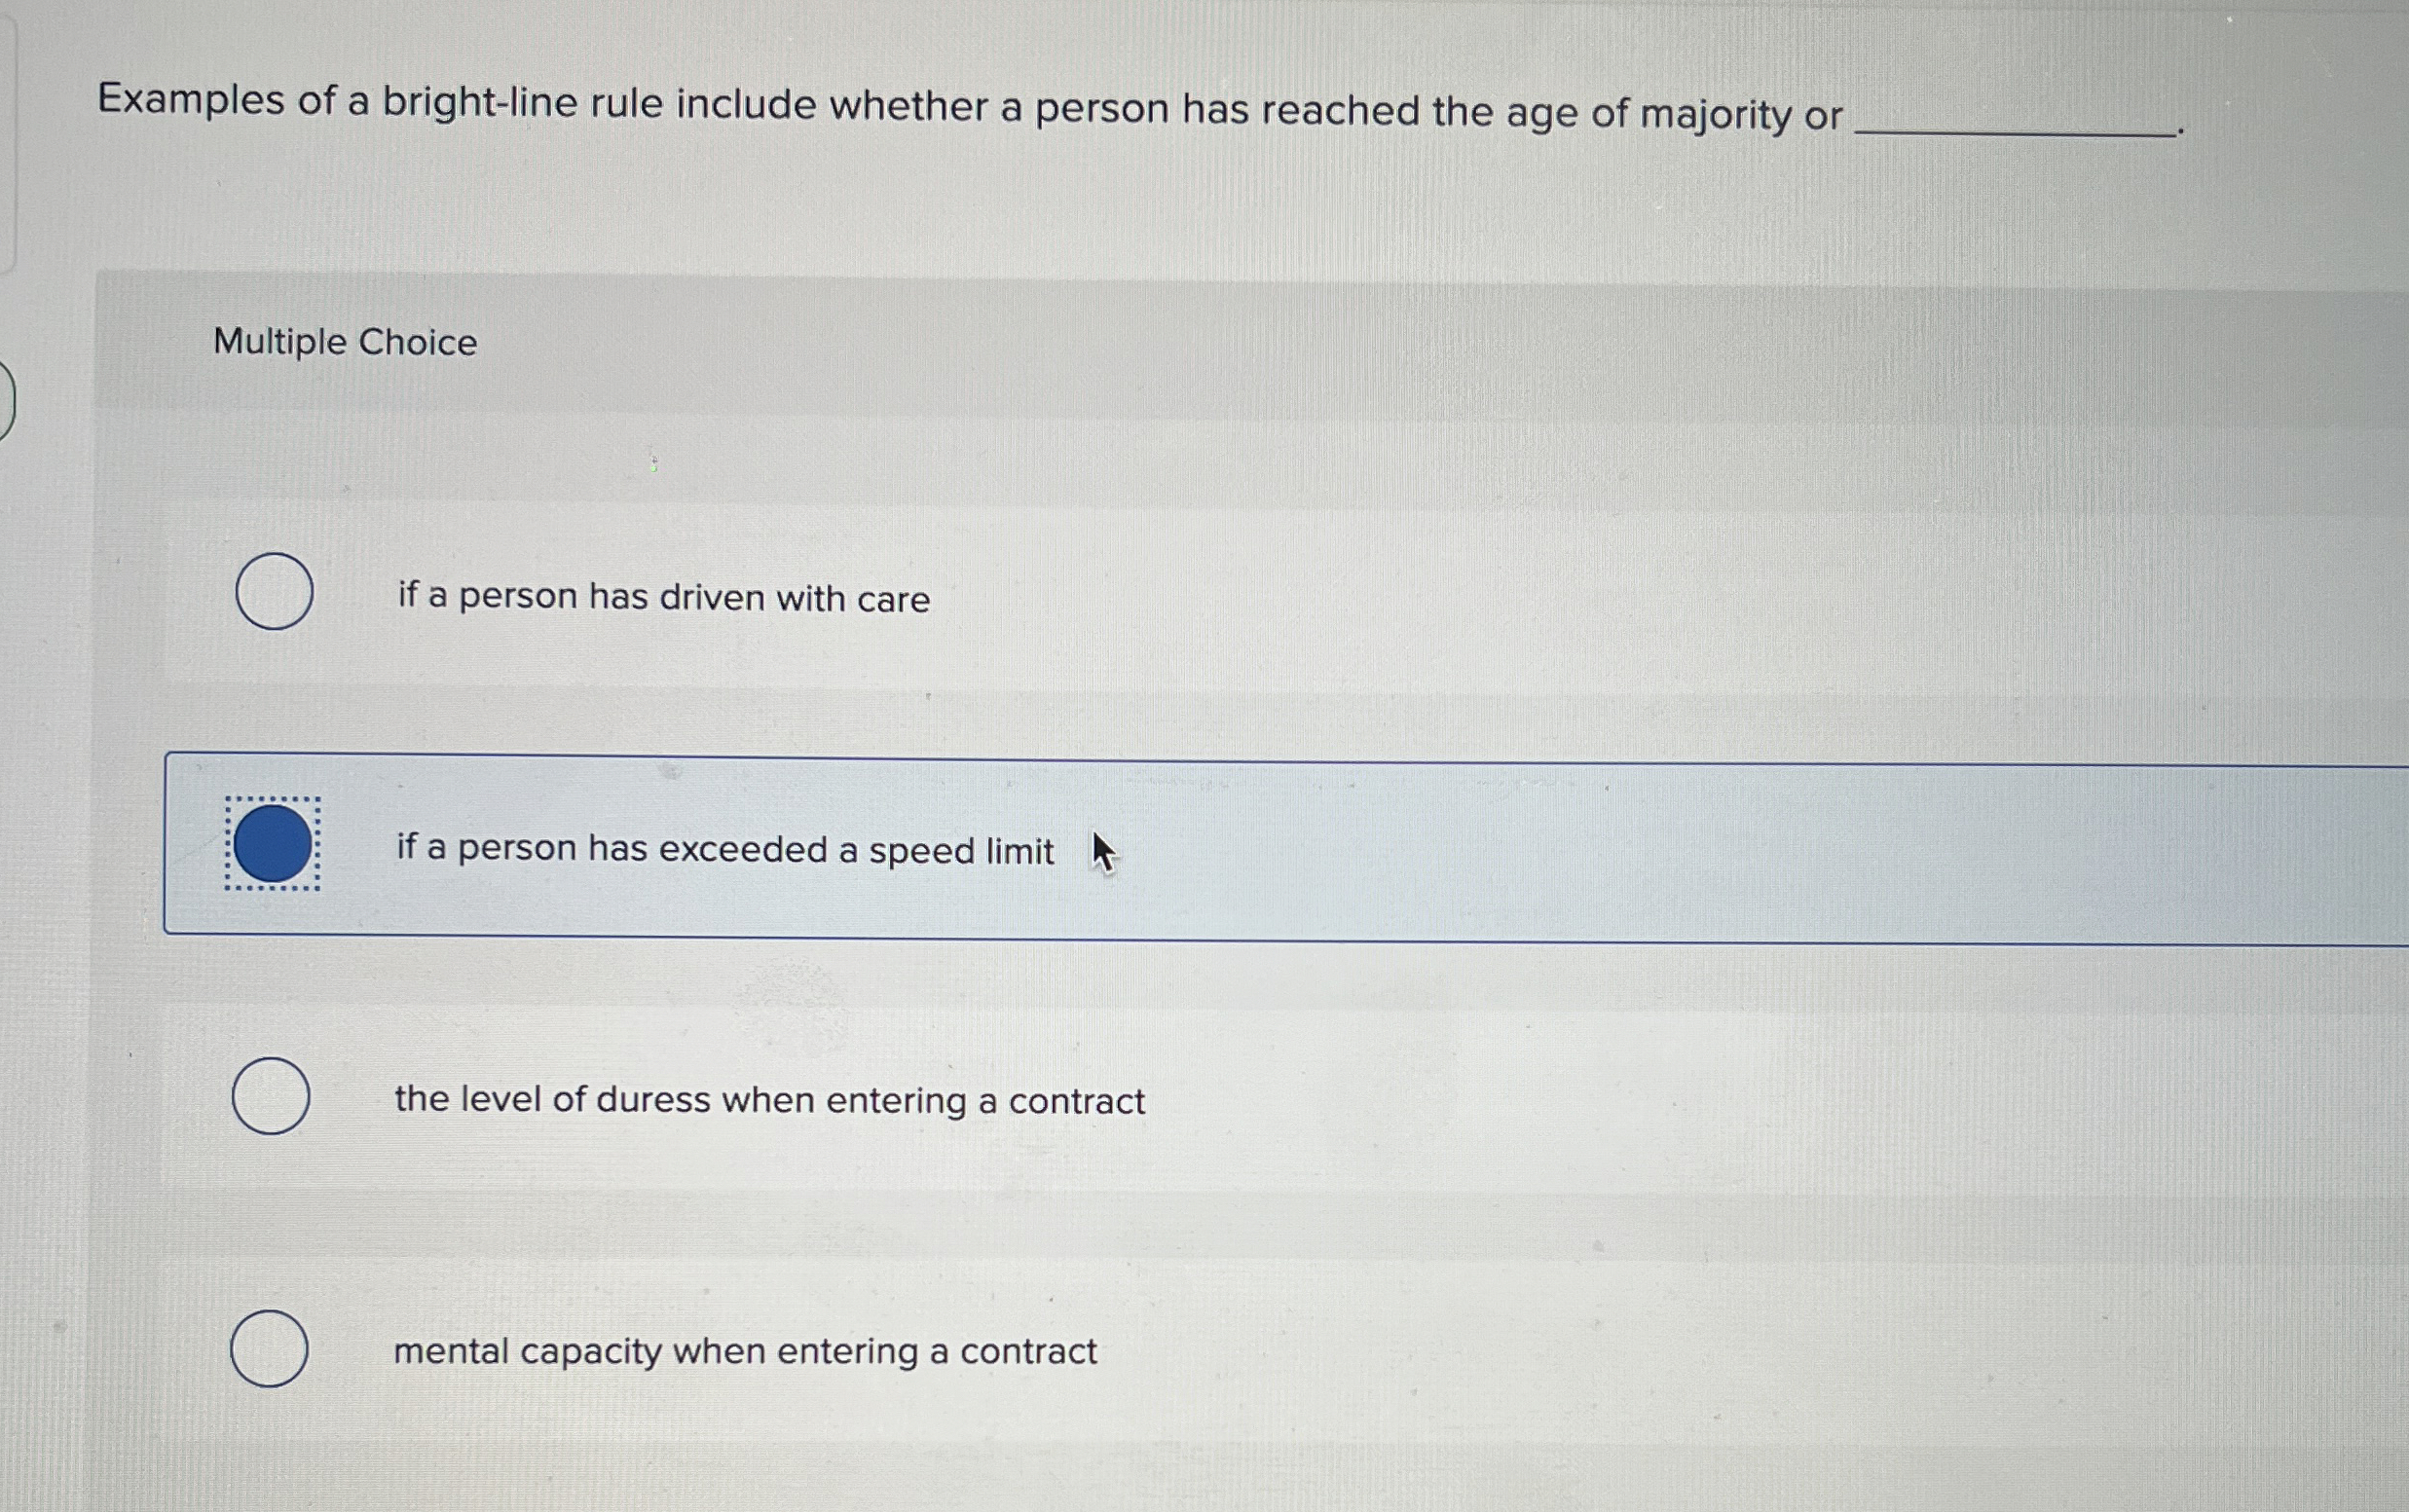Select the radio button for 'if a person has driven with care'

[274, 592]
